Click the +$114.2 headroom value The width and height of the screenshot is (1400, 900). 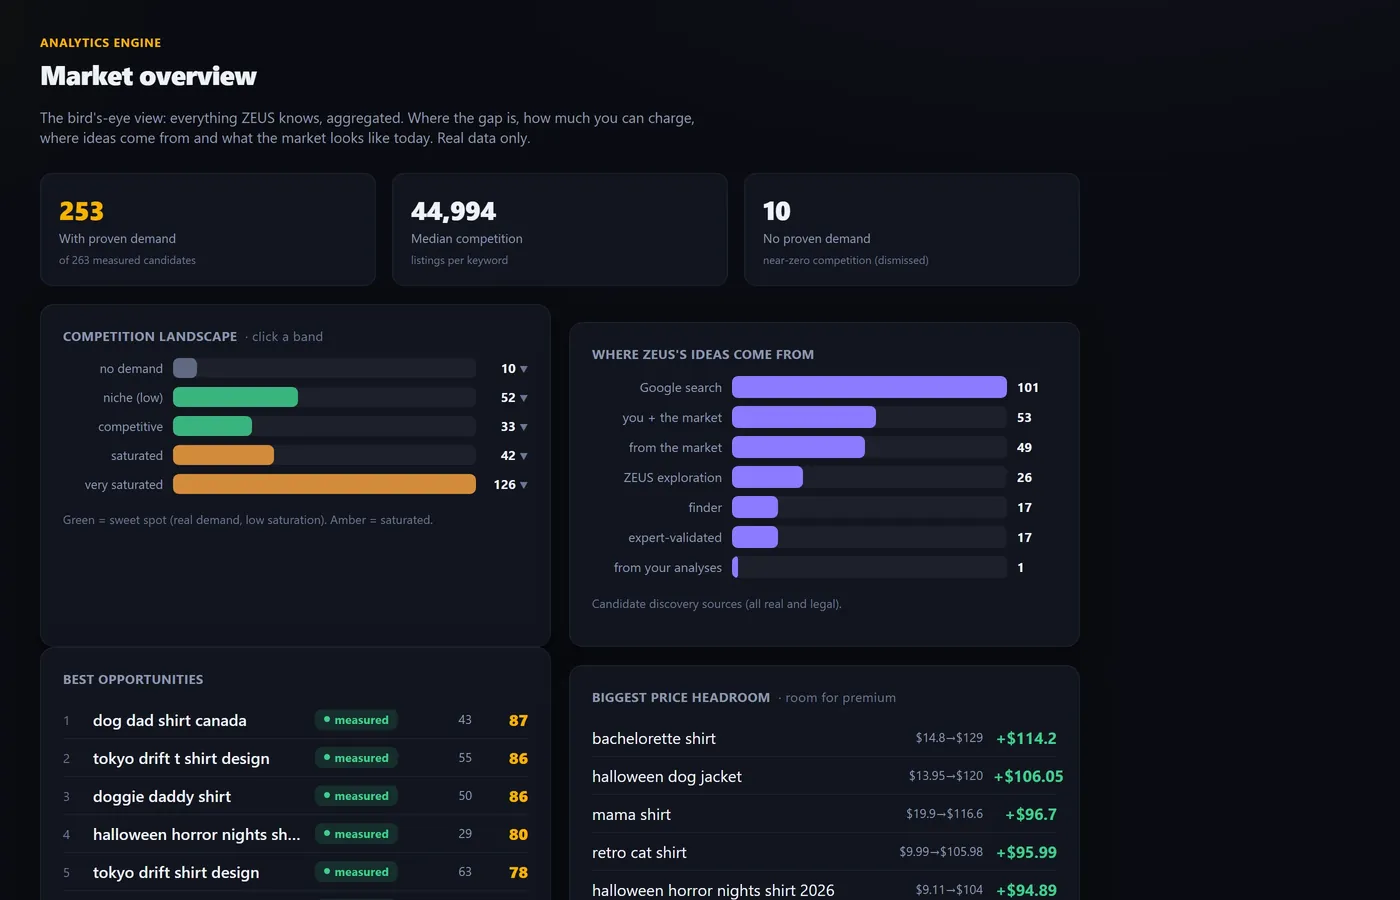(1026, 738)
